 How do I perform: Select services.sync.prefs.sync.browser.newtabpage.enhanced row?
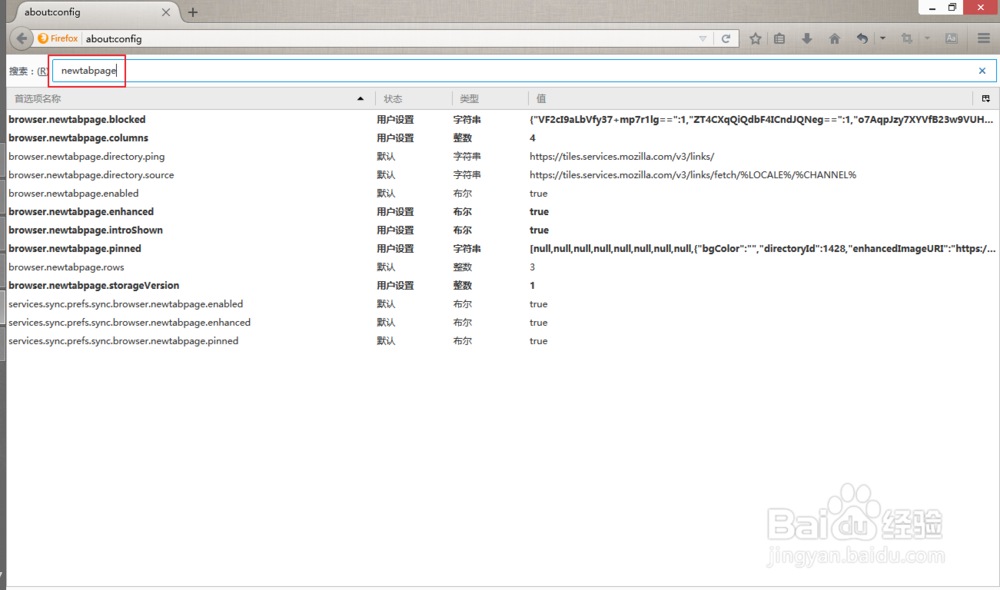502,323
